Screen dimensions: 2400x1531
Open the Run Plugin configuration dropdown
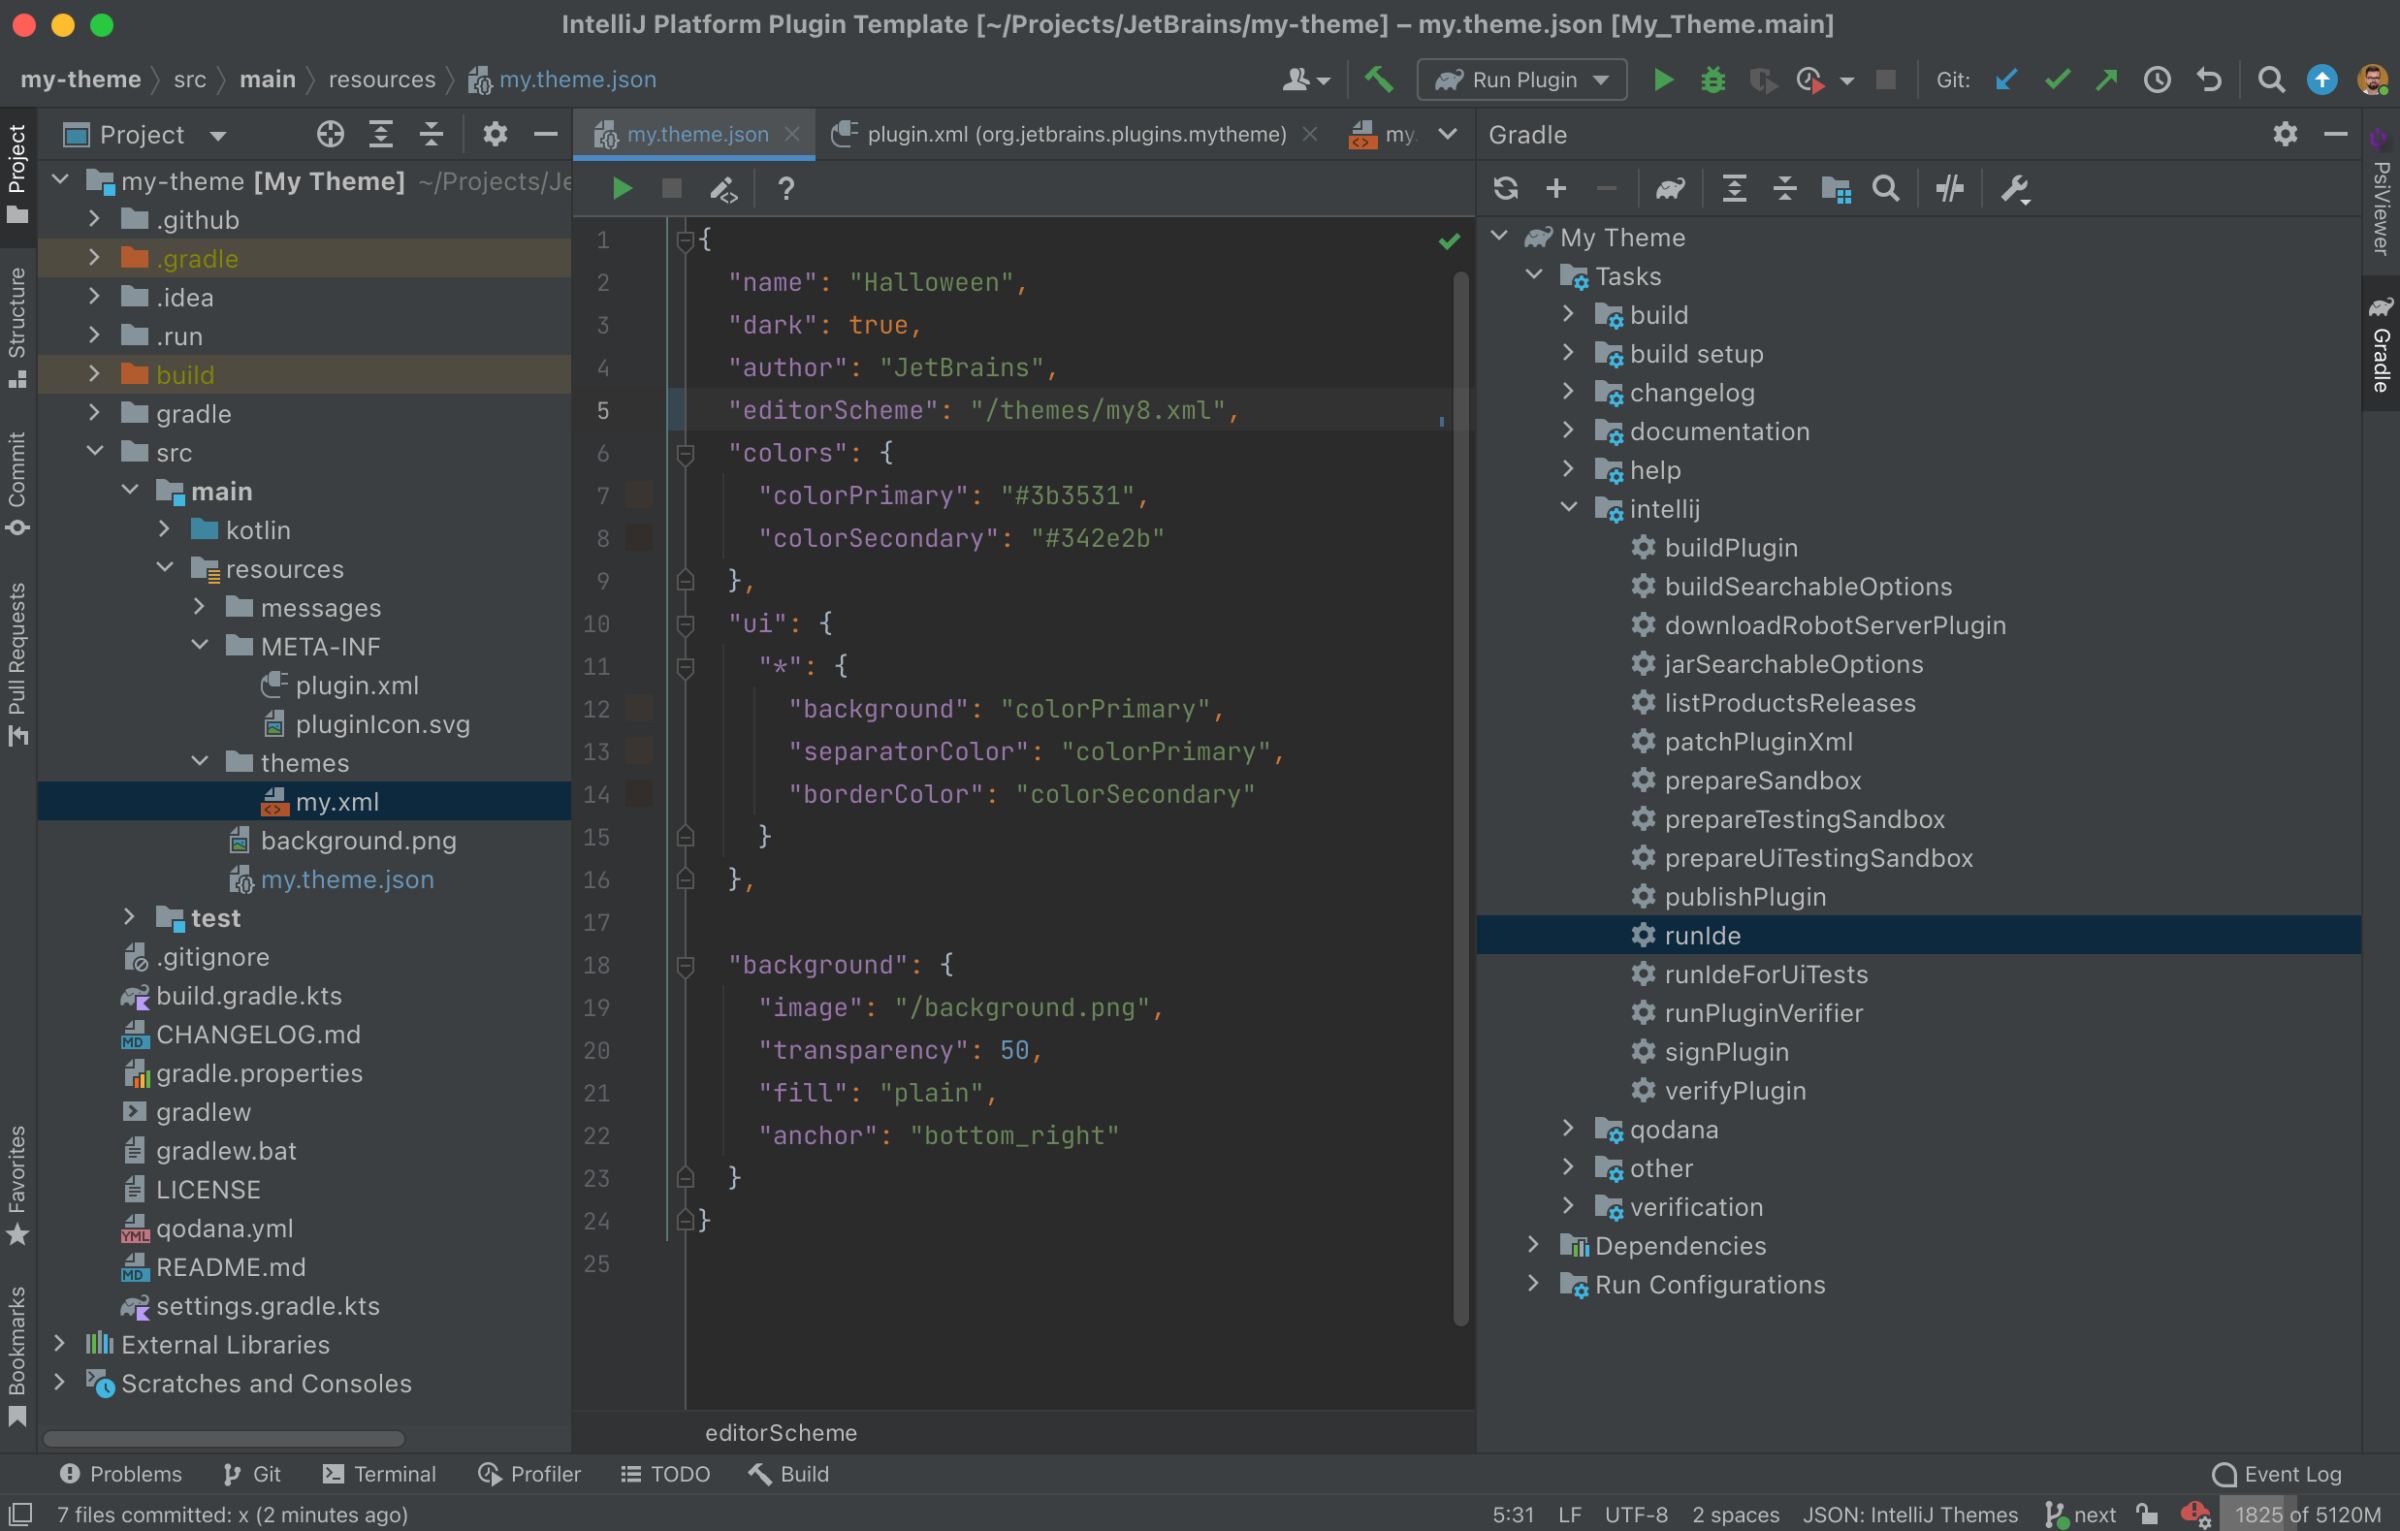point(1521,79)
